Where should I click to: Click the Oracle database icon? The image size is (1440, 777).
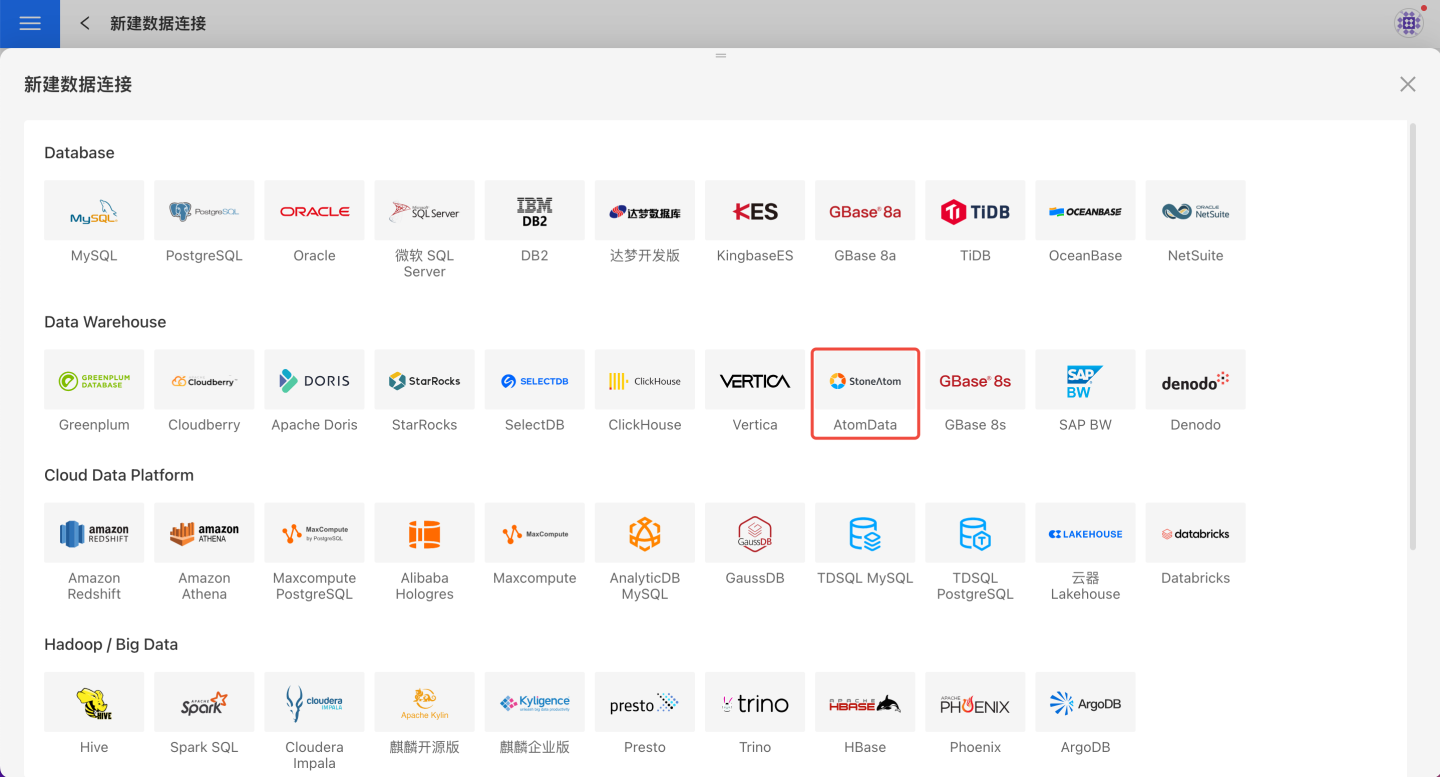(314, 211)
